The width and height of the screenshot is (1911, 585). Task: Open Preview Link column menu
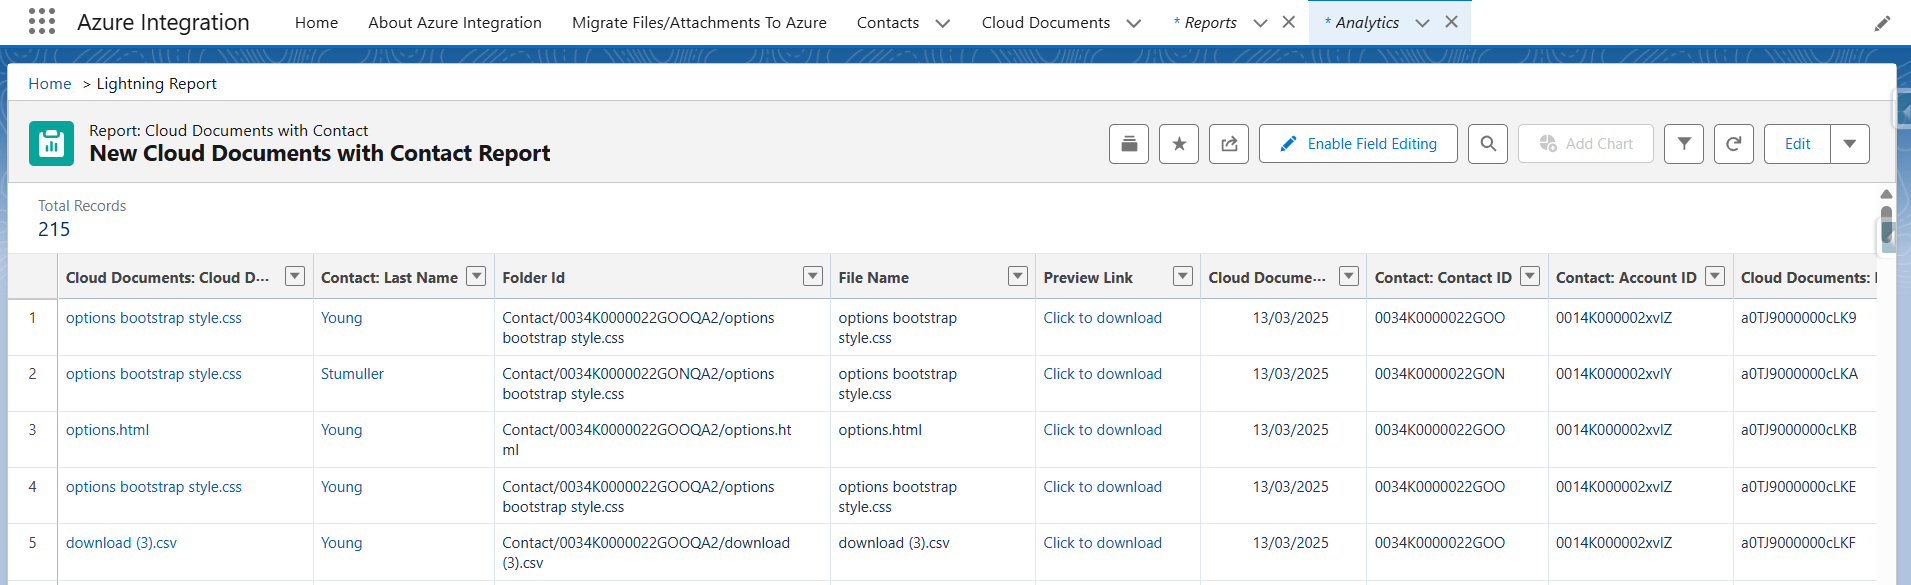(x=1183, y=276)
